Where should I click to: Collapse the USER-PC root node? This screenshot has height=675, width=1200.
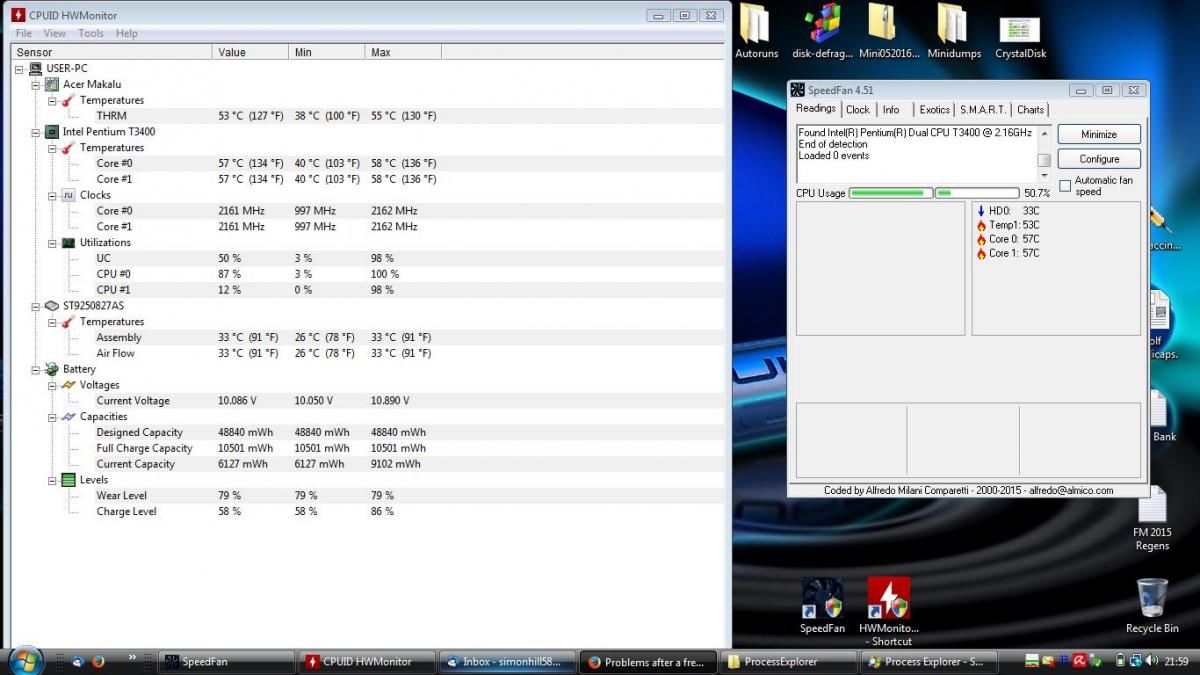coord(20,68)
